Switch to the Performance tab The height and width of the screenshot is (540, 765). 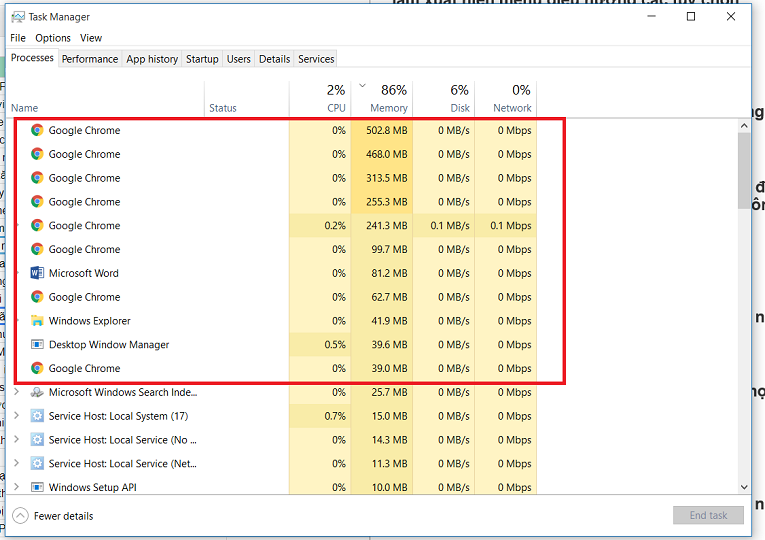90,59
